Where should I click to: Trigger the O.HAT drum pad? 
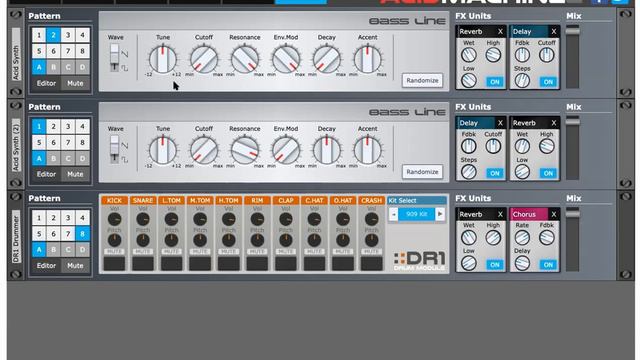tap(343, 263)
